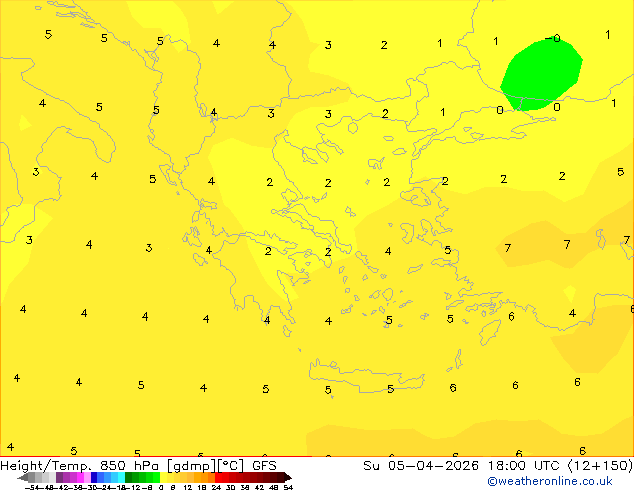Click the bright red legend swatch at 24
This screenshot has height=490, width=634.
(218, 477)
